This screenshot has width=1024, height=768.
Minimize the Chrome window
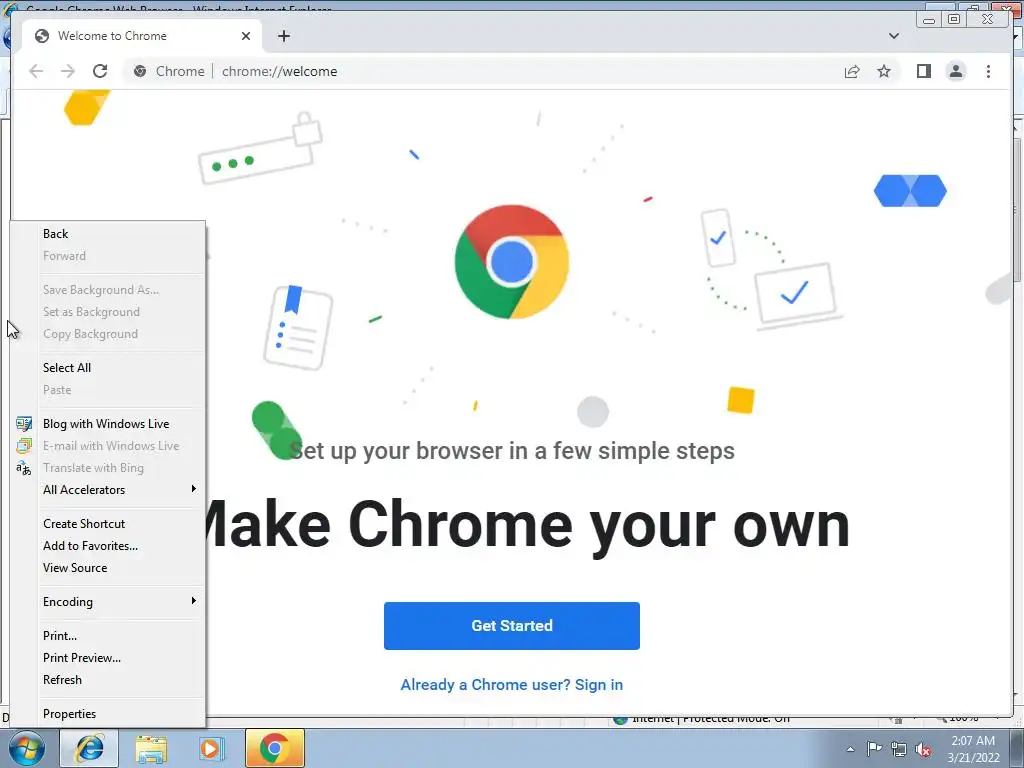pos(929,20)
